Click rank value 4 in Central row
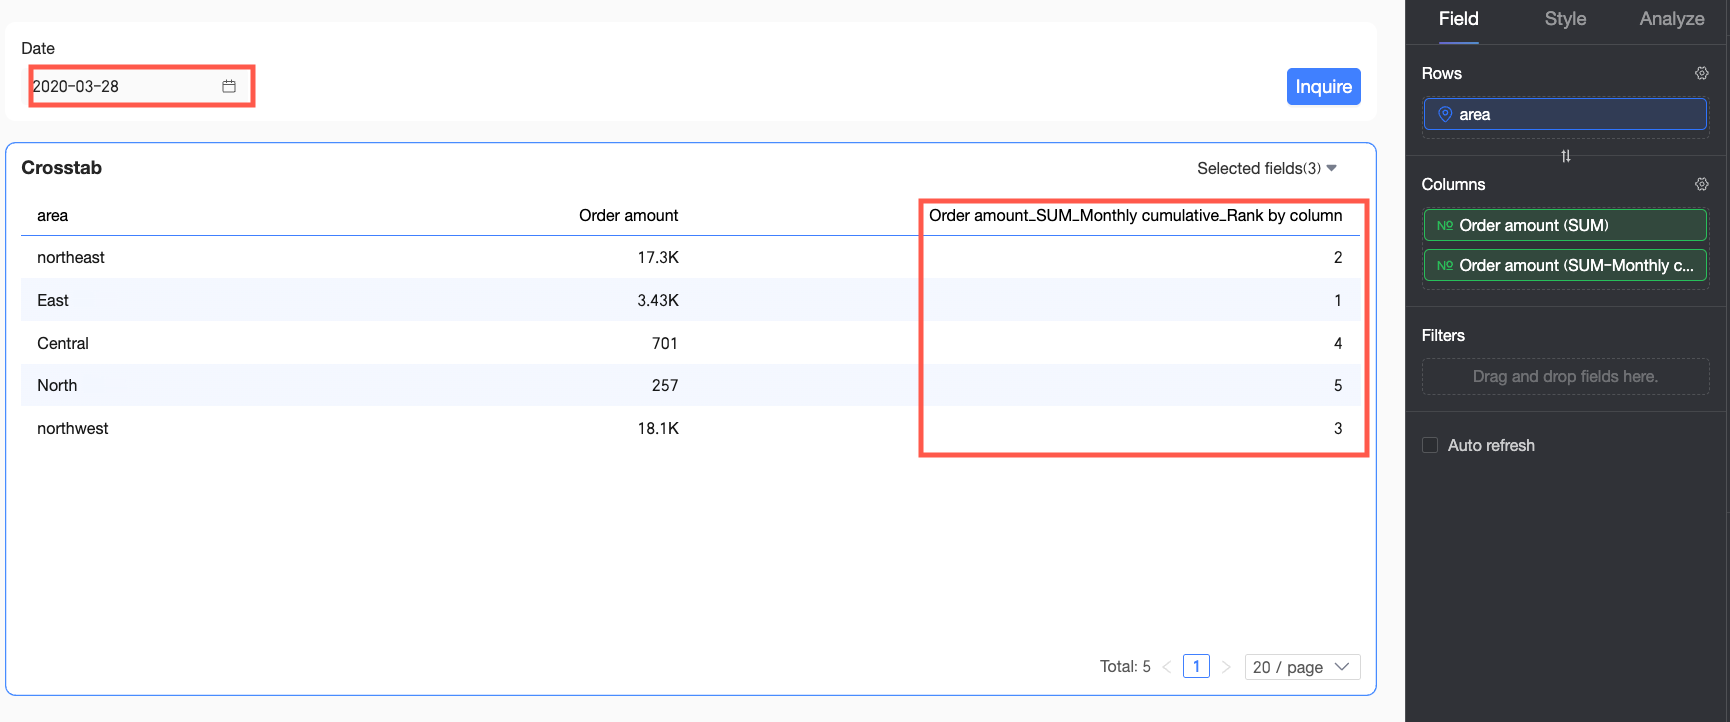This screenshot has height=722, width=1730. [1338, 343]
